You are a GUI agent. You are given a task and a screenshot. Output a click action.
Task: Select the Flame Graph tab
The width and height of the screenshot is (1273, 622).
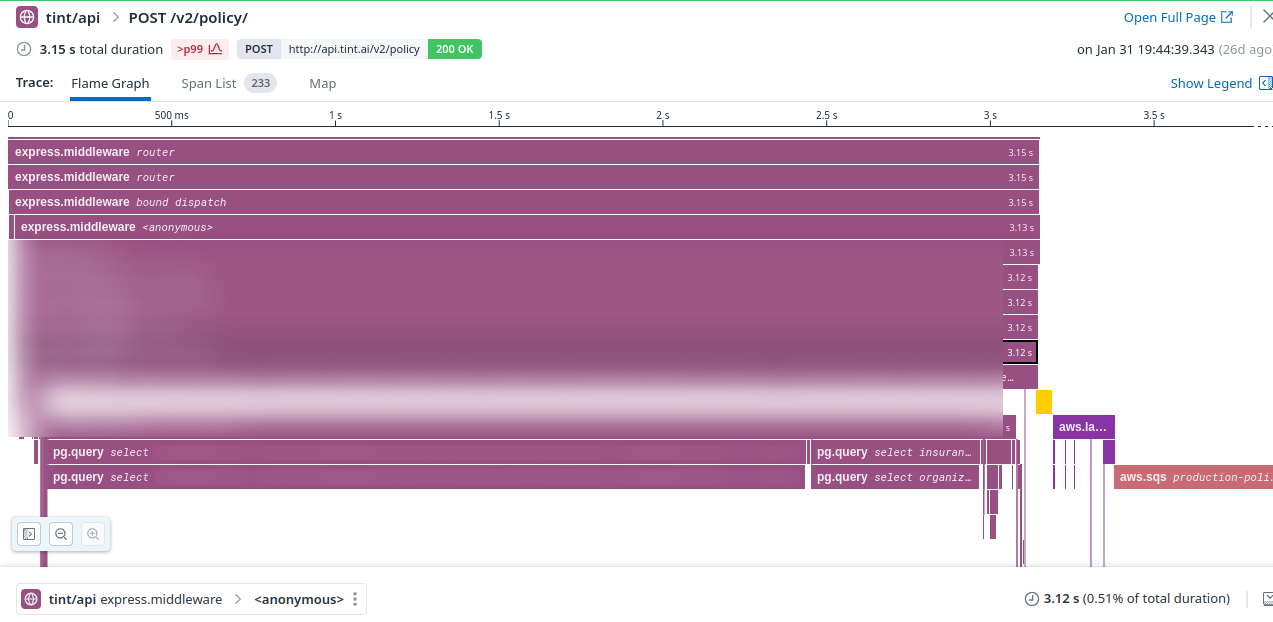tap(110, 83)
